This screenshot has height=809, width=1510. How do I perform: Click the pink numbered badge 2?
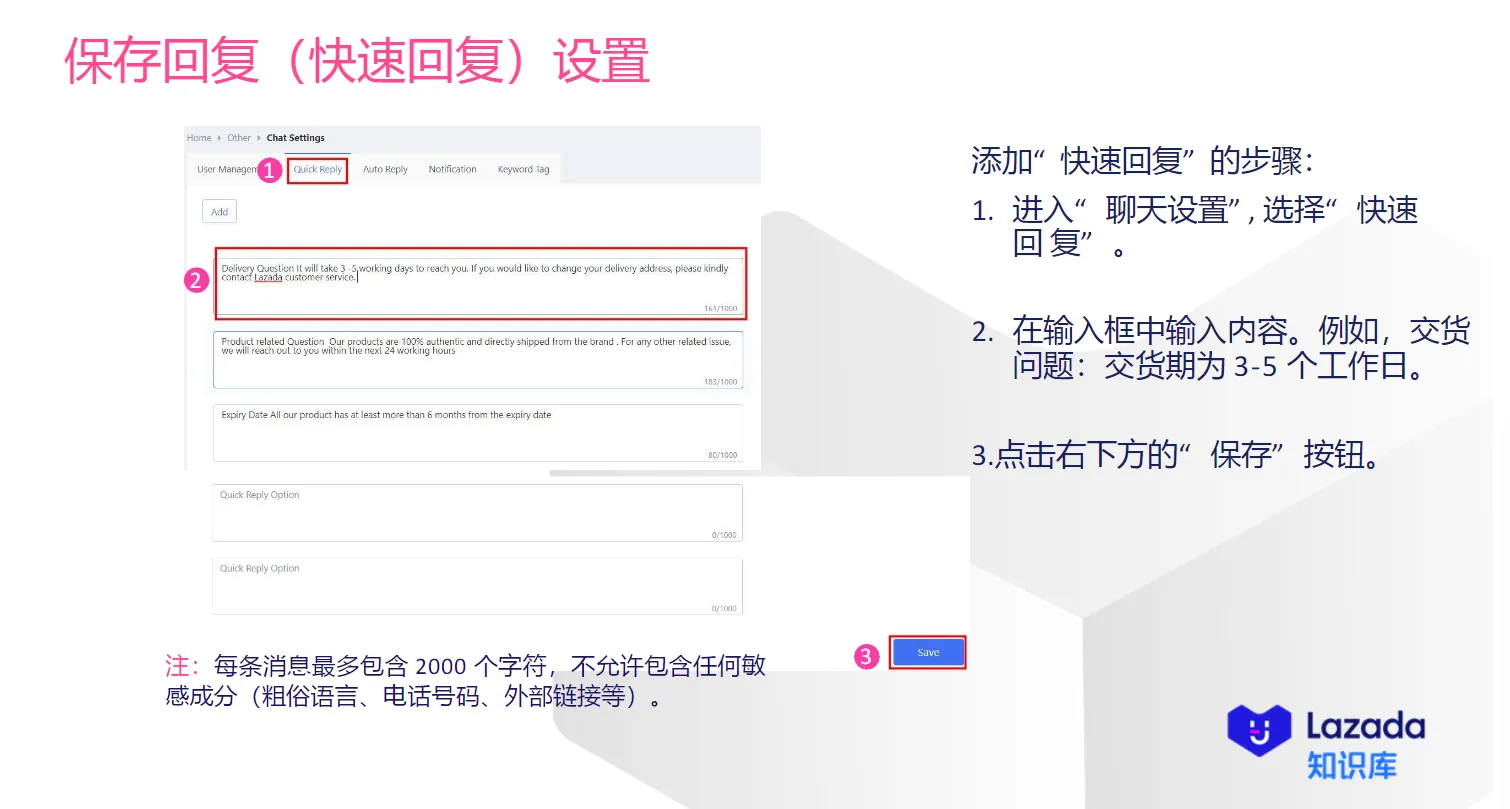coord(196,281)
